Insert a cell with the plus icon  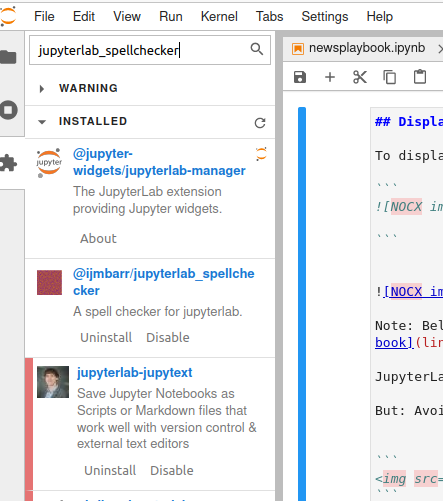(x=330, y=77)
